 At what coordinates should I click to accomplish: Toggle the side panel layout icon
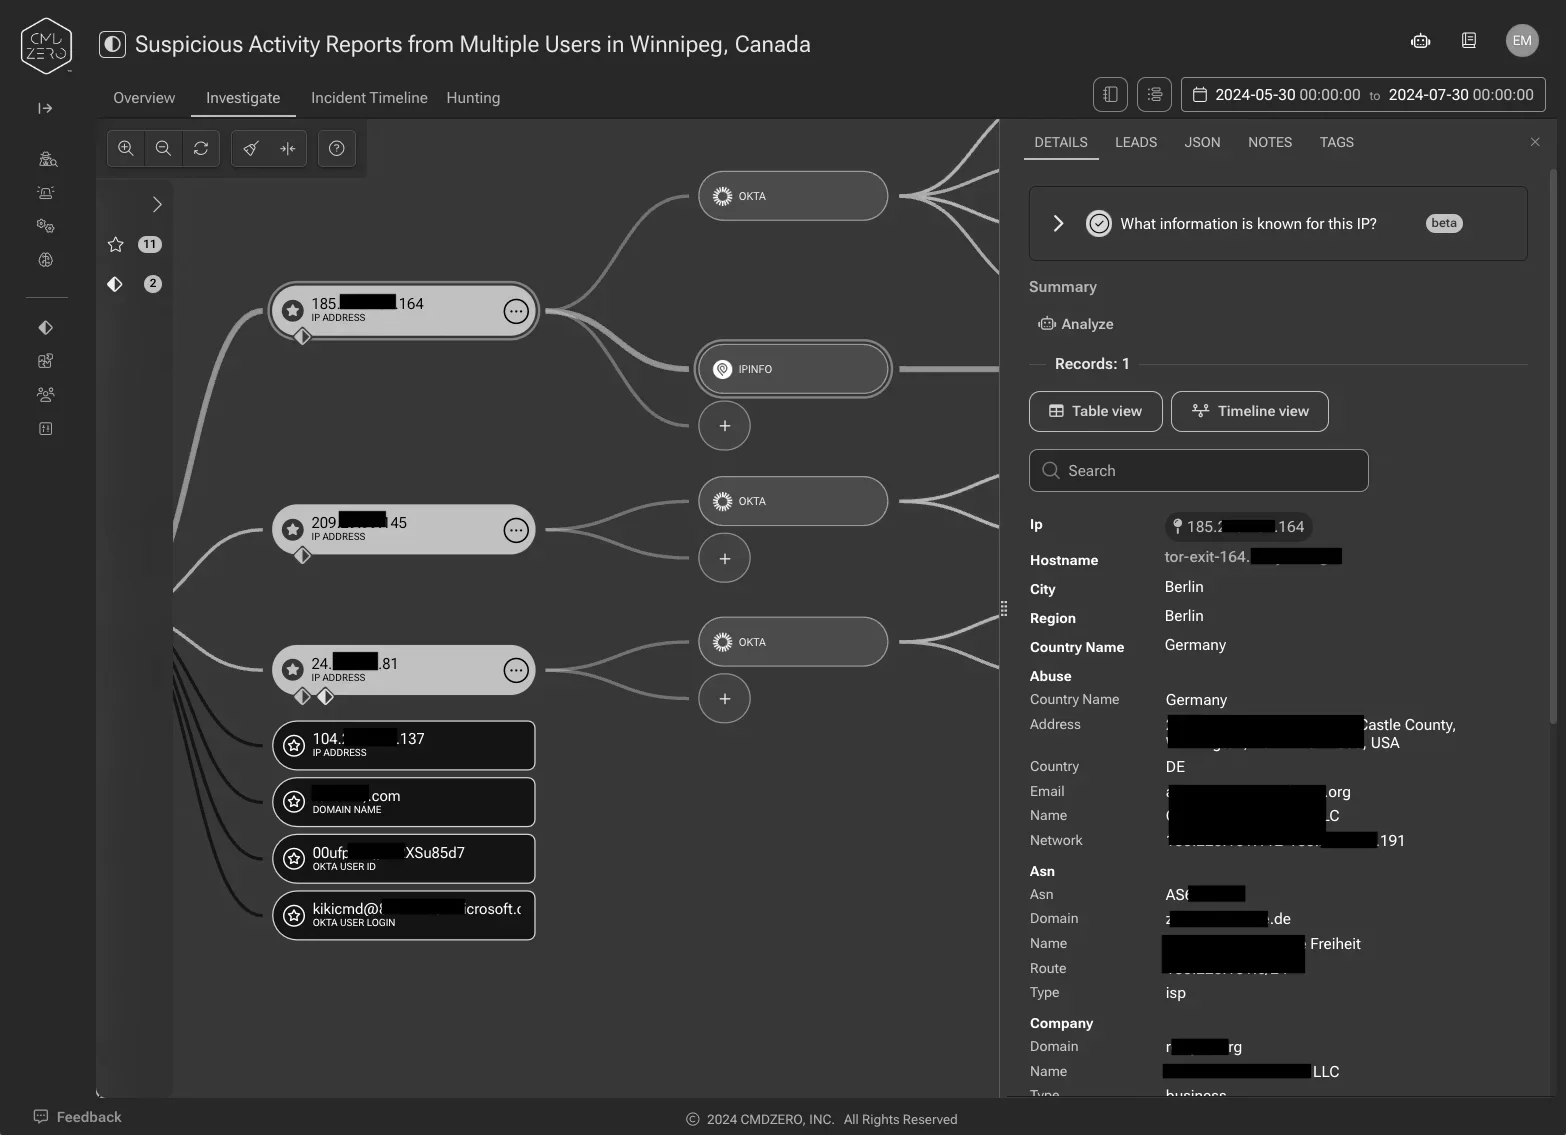1110,95
